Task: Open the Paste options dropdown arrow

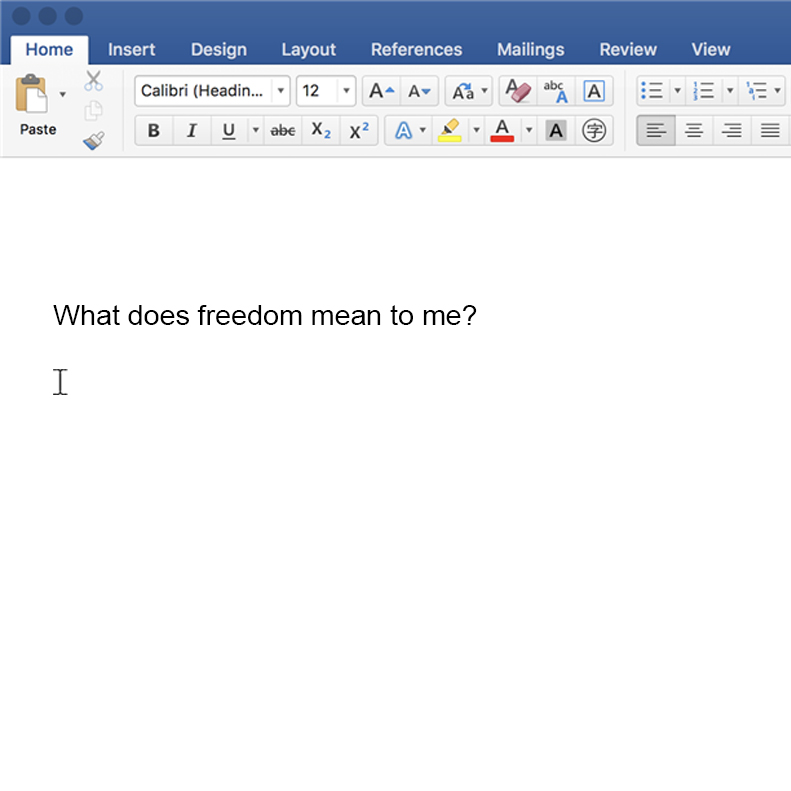Action: click(63, 94)
